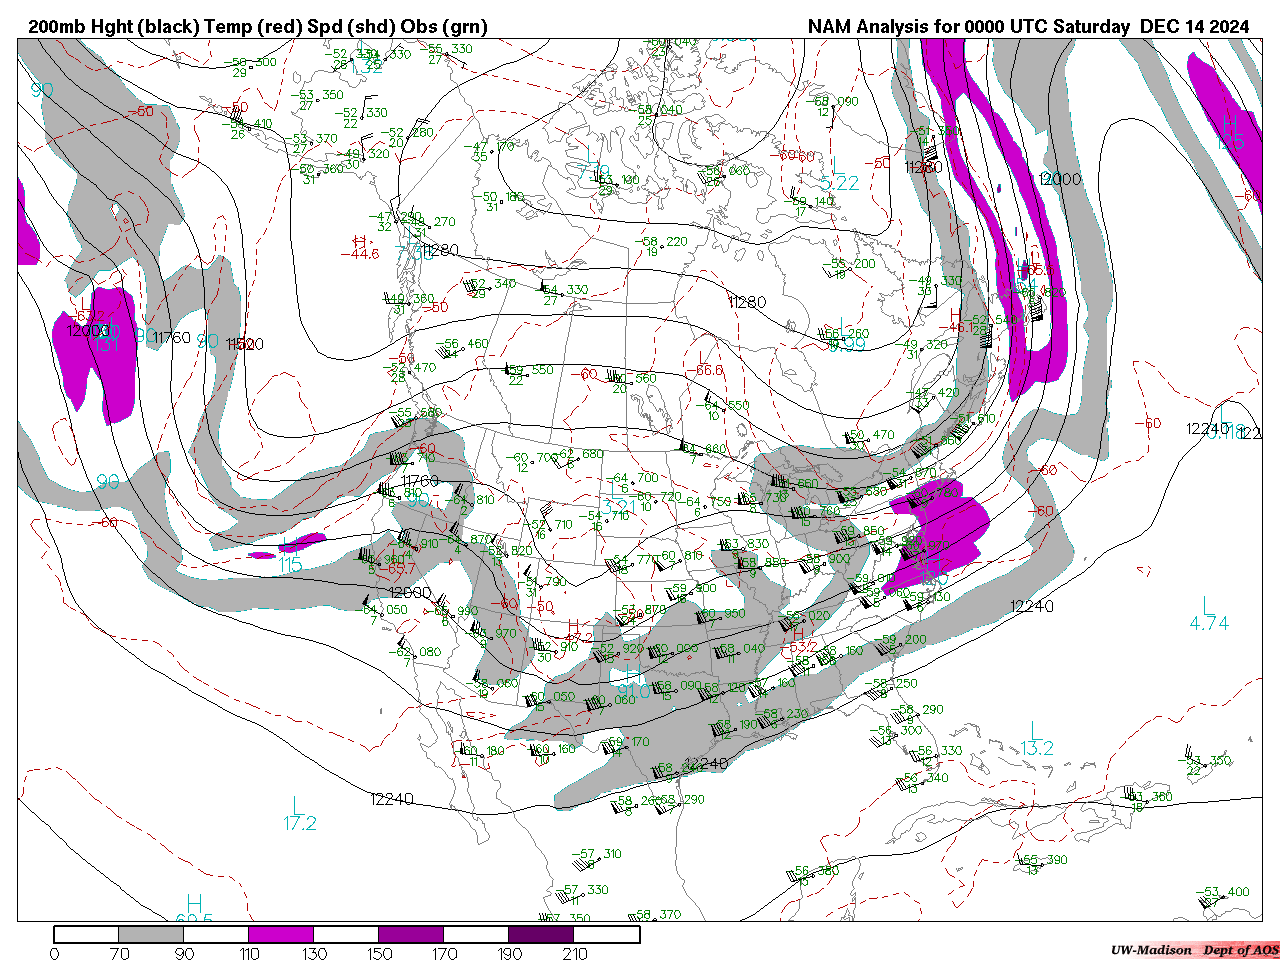Open the UW-Madison Dept of AOS credit
This screenshot has width=1280, height=960.
pyautogui.click(x=1194, y=950)
